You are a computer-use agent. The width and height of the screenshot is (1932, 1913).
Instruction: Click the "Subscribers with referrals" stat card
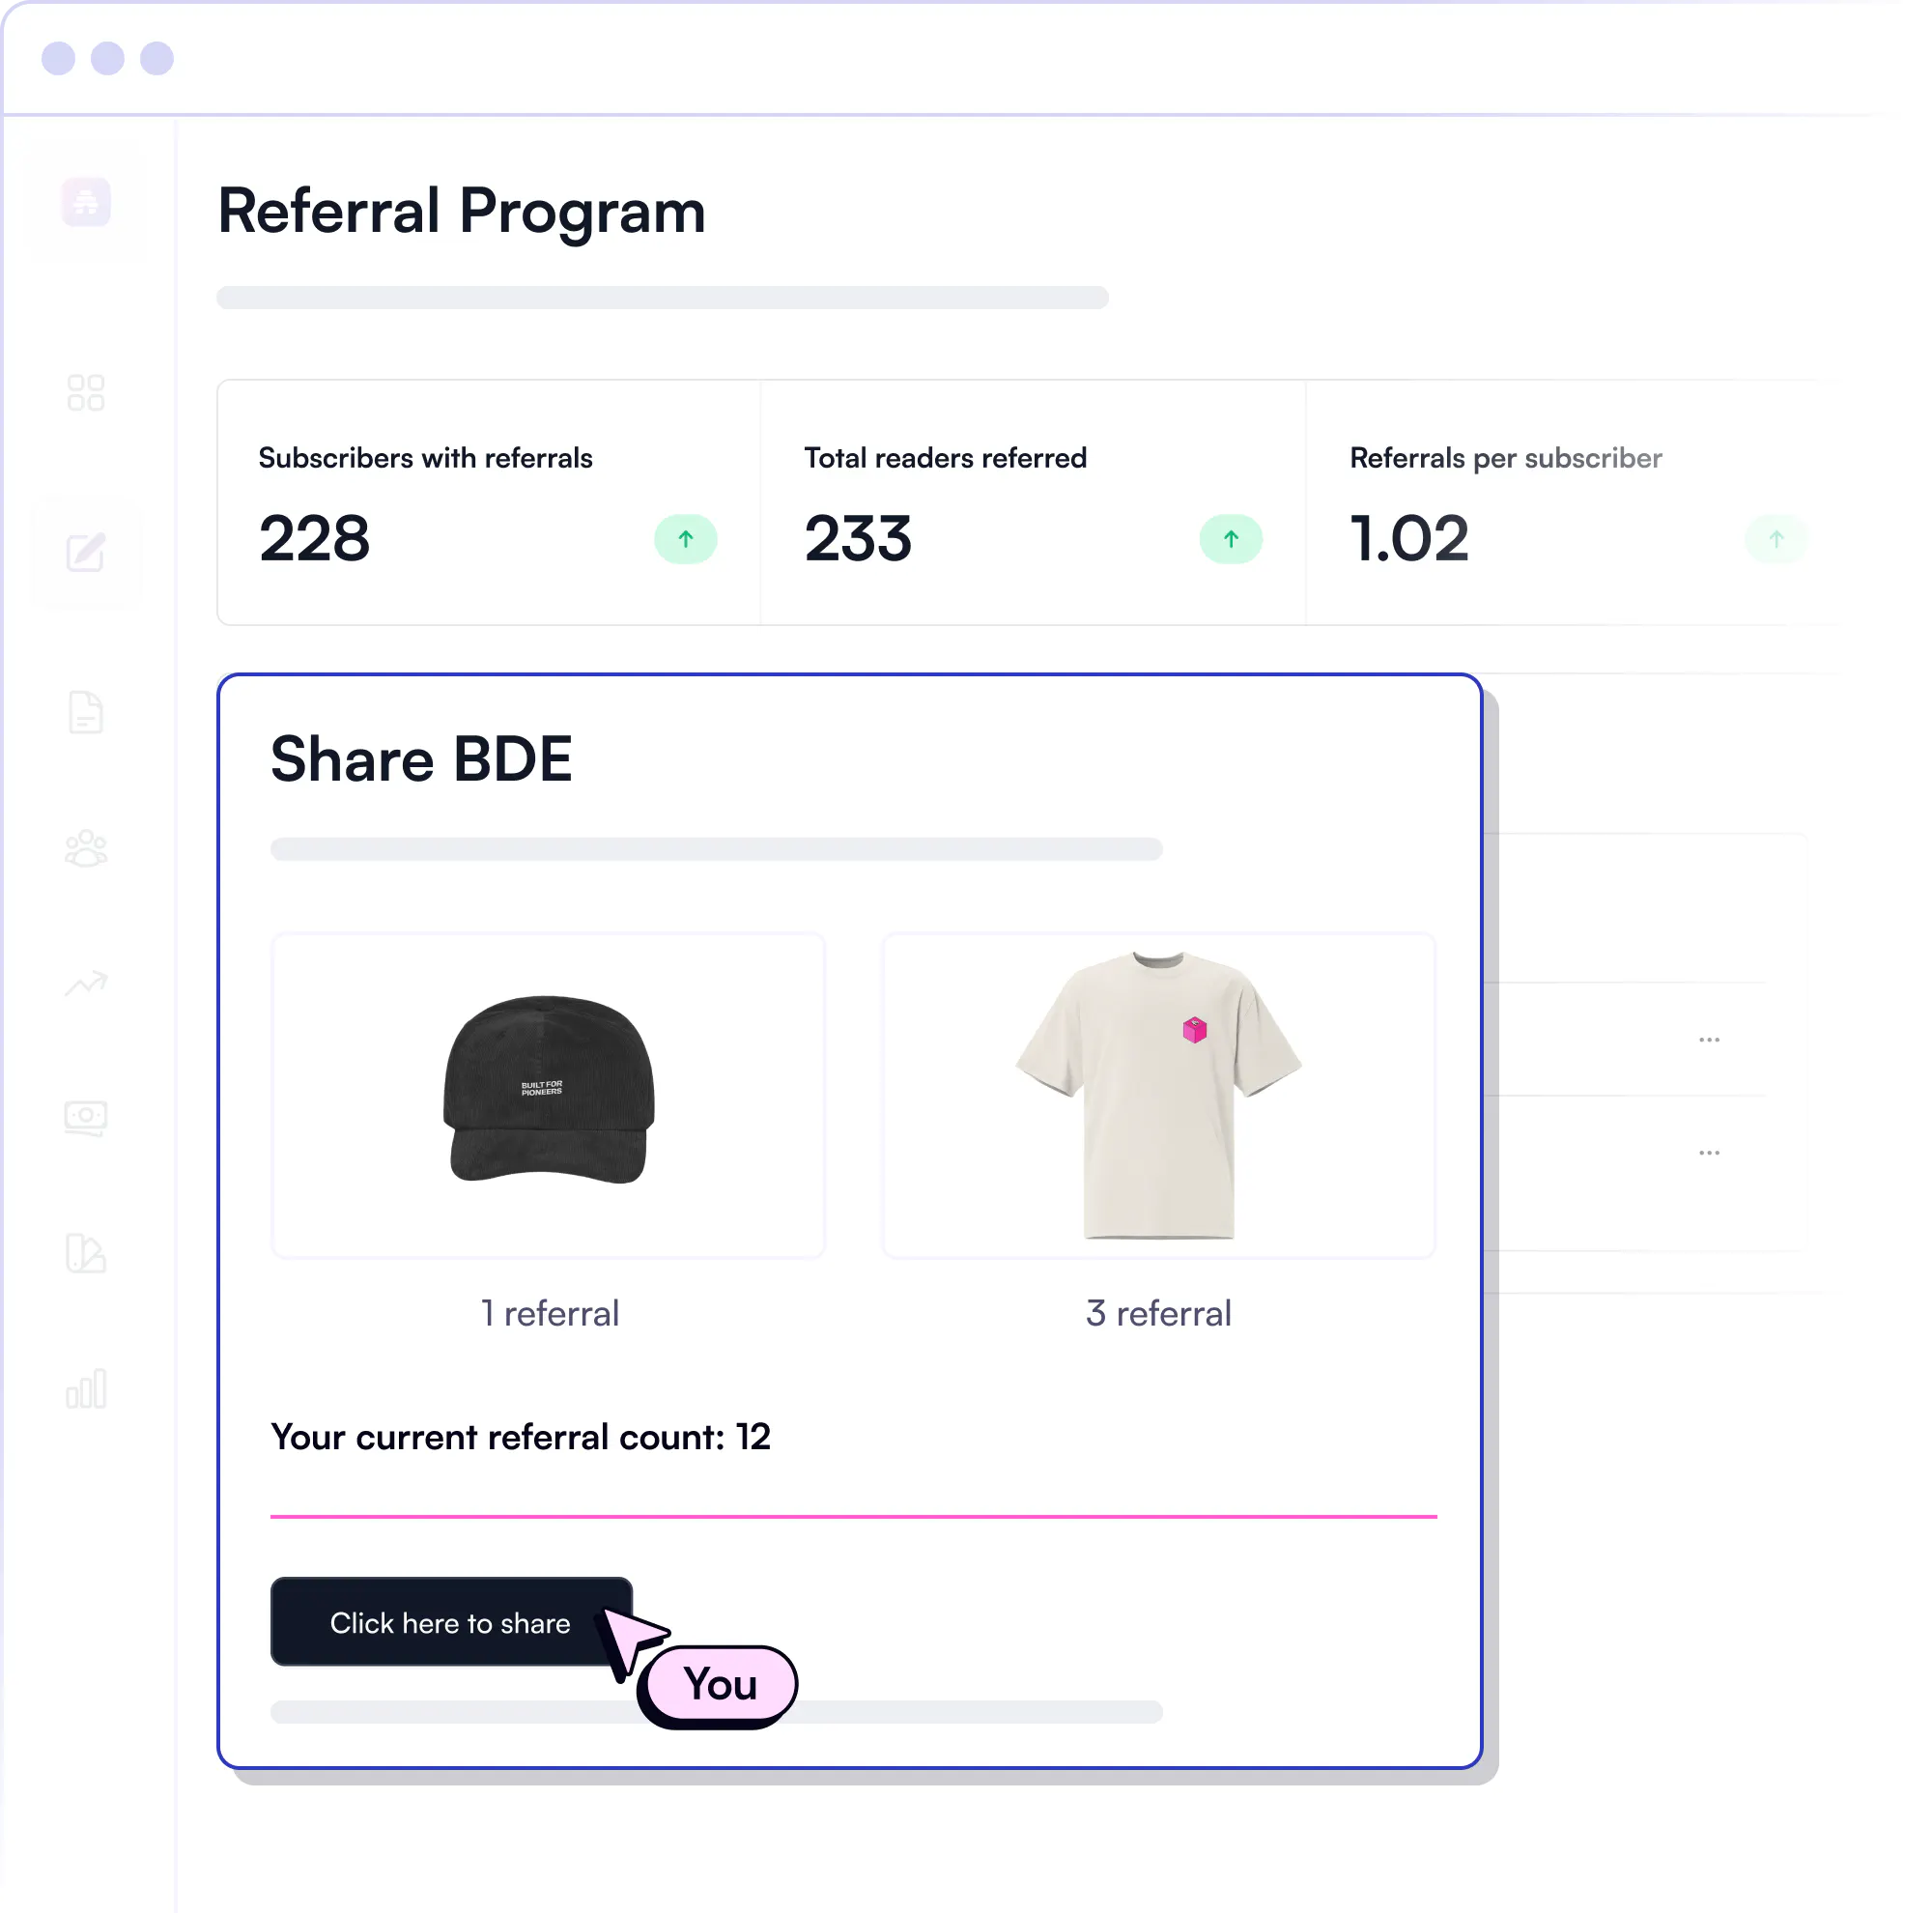(x=488, y=502)
